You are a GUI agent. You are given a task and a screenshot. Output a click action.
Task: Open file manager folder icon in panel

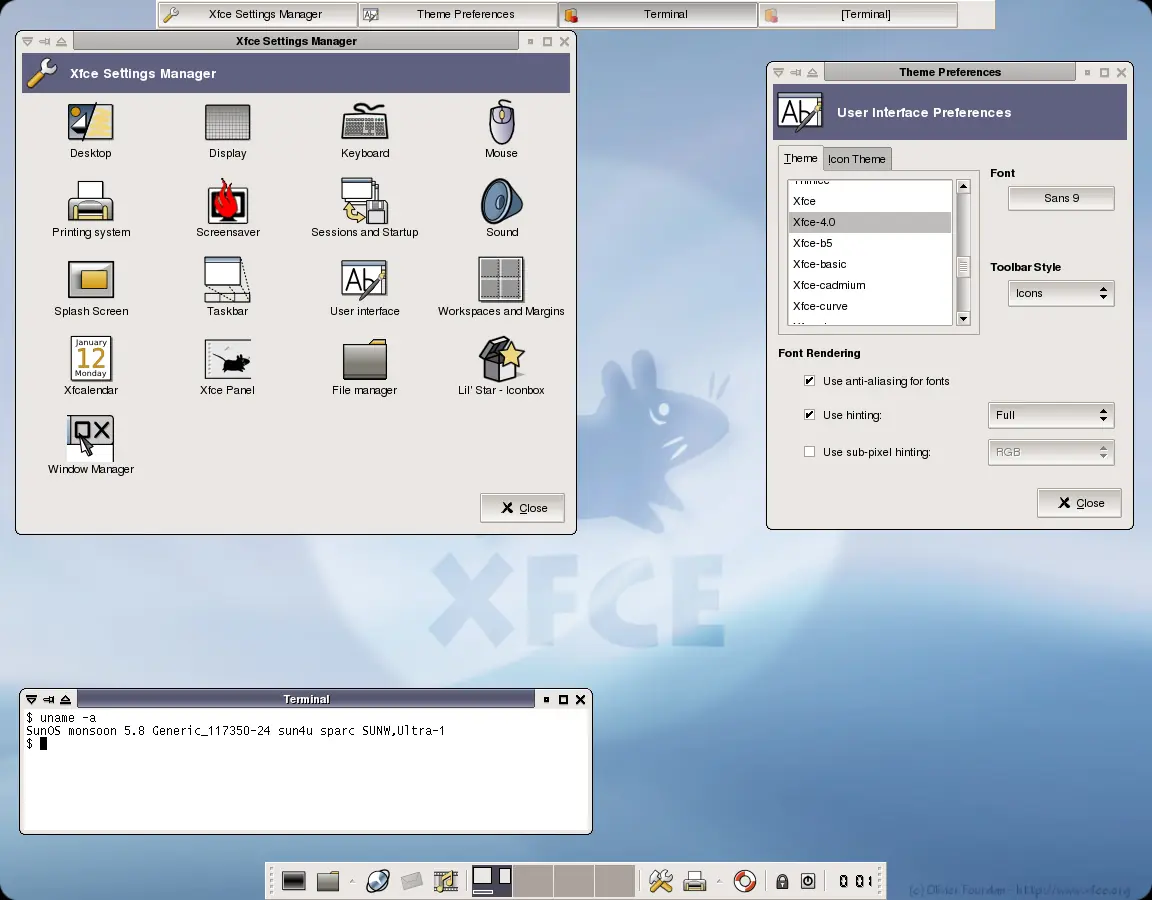(x=328, y=881)
